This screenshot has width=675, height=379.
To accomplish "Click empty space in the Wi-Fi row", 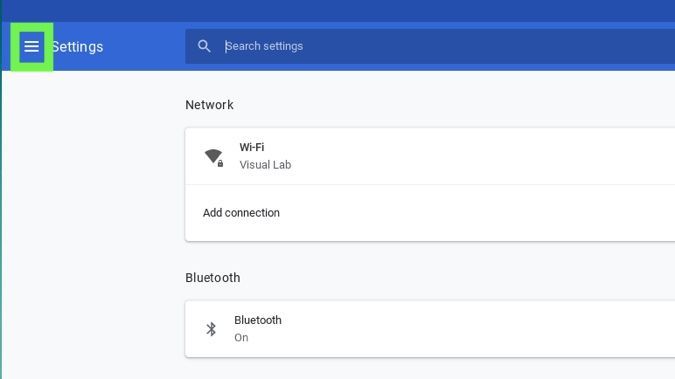I will (x=474, y=156).
